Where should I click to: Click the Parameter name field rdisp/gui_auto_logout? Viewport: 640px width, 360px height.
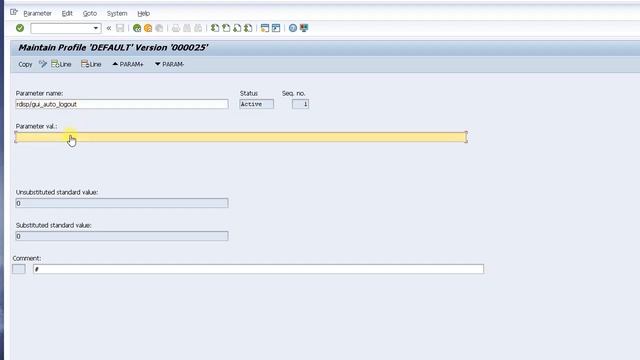coord(122,104)
